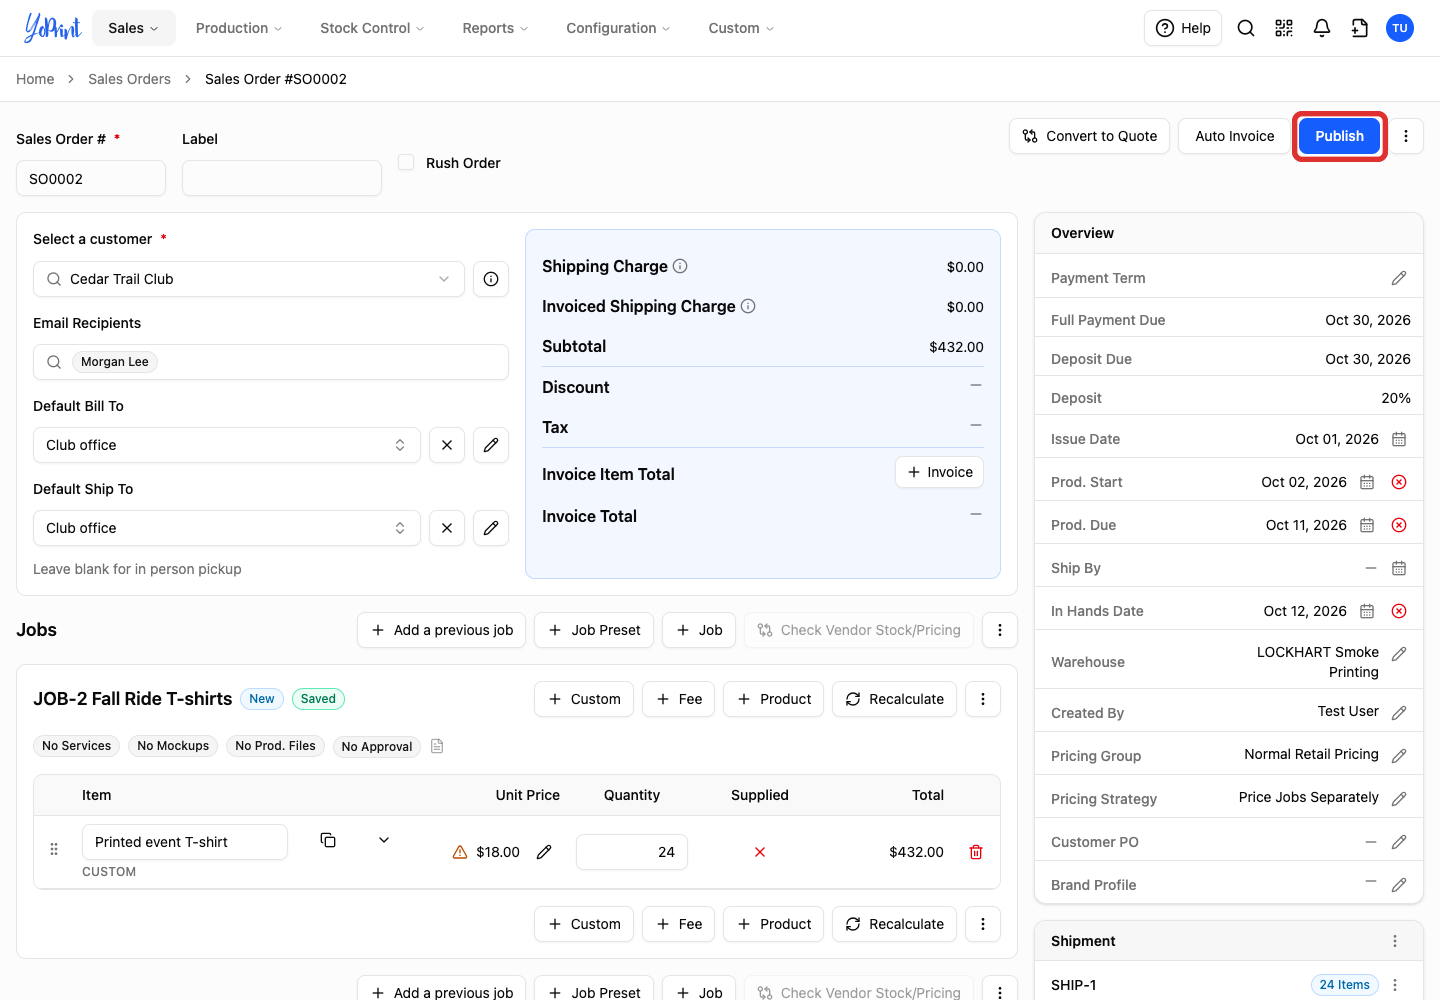Duplicate the Printed event T-shirt item
This screenshot has width=1440, height=1000.
[x=328, y=840]
